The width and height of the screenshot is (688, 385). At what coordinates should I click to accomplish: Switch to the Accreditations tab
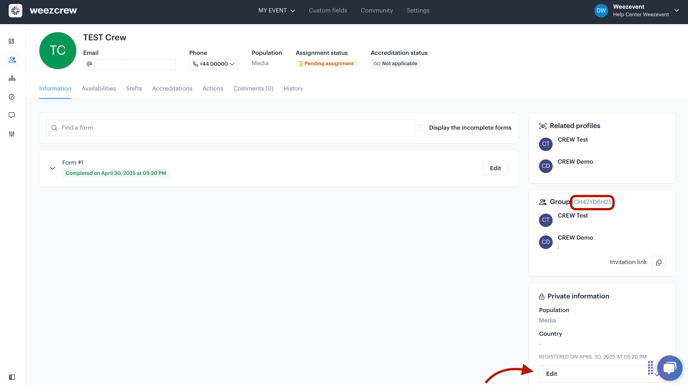pos(172,89)
